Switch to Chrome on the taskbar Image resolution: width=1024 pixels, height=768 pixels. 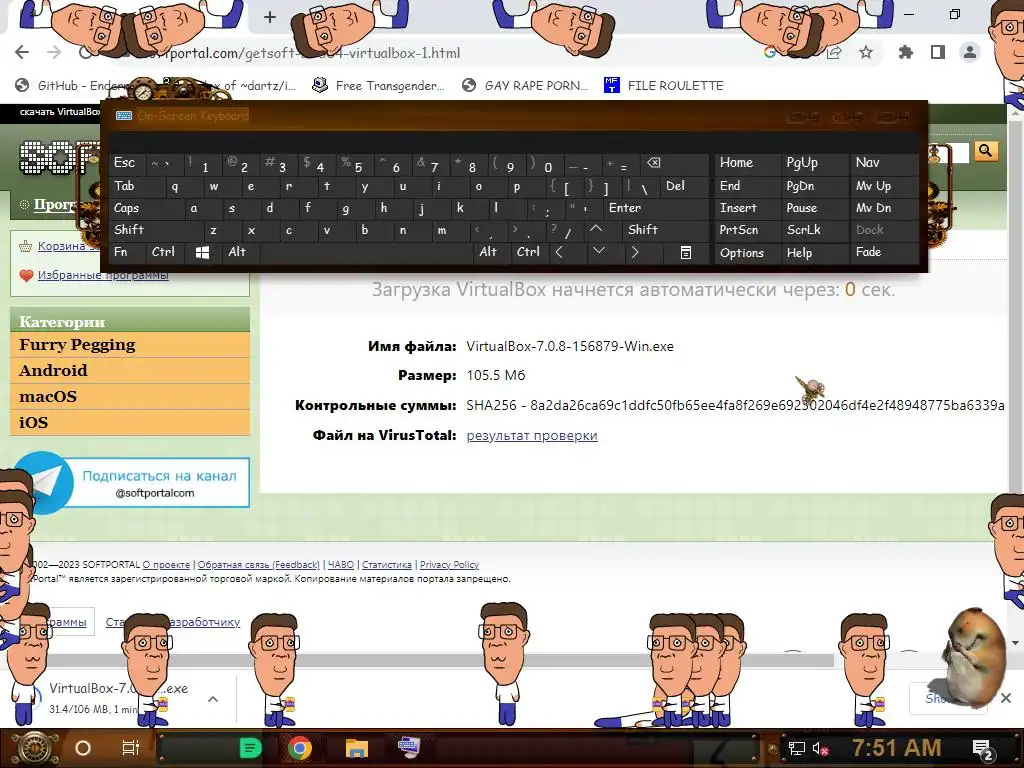pos(300,748)
